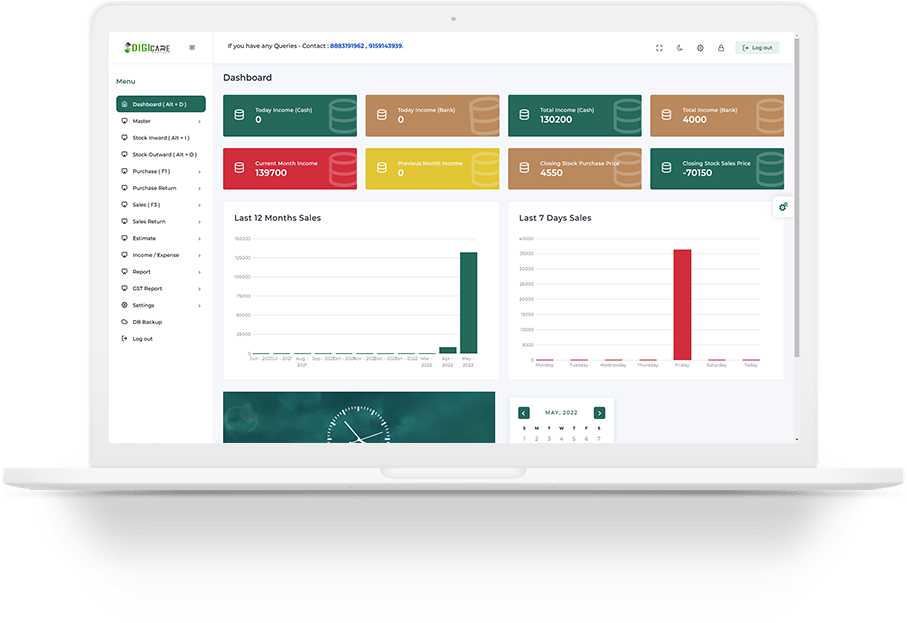Toggle dark mode with moon icon
The width and height of the screenshot is (907, 623).
coord(680,48)
